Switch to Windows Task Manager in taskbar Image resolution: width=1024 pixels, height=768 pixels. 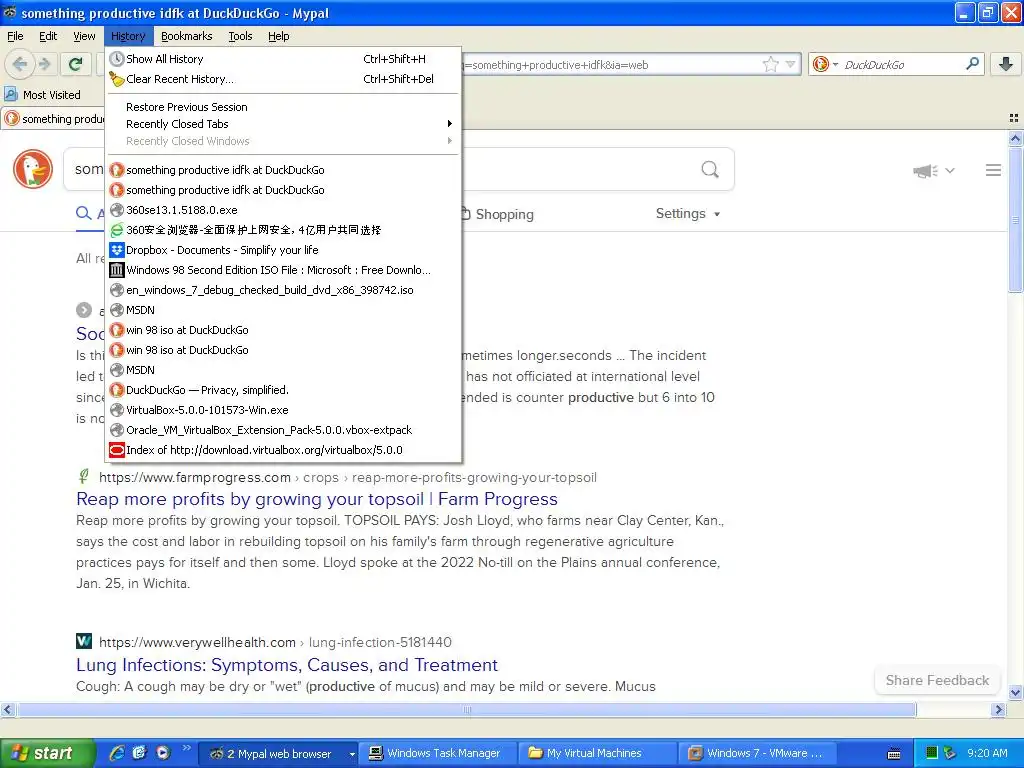pyautogui.click(x=439, y=753)
